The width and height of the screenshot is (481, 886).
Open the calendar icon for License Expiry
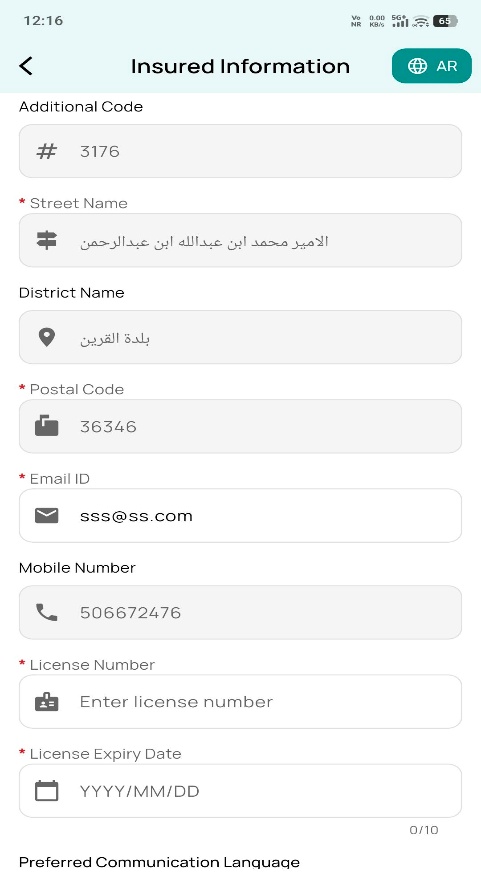point(46,791)
